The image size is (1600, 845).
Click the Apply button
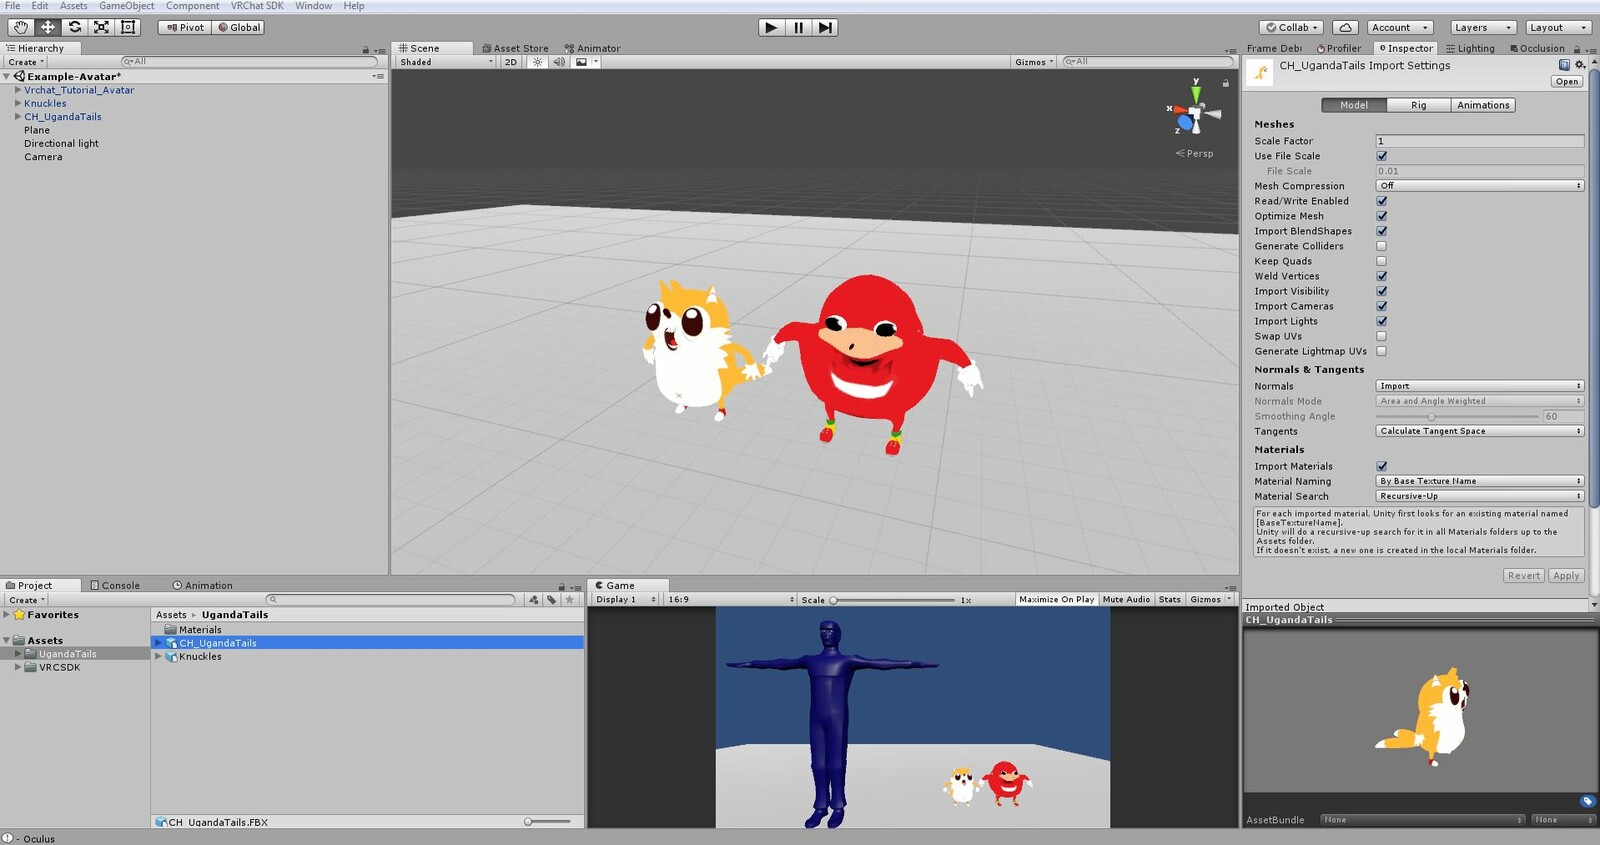coord(1566,576)
